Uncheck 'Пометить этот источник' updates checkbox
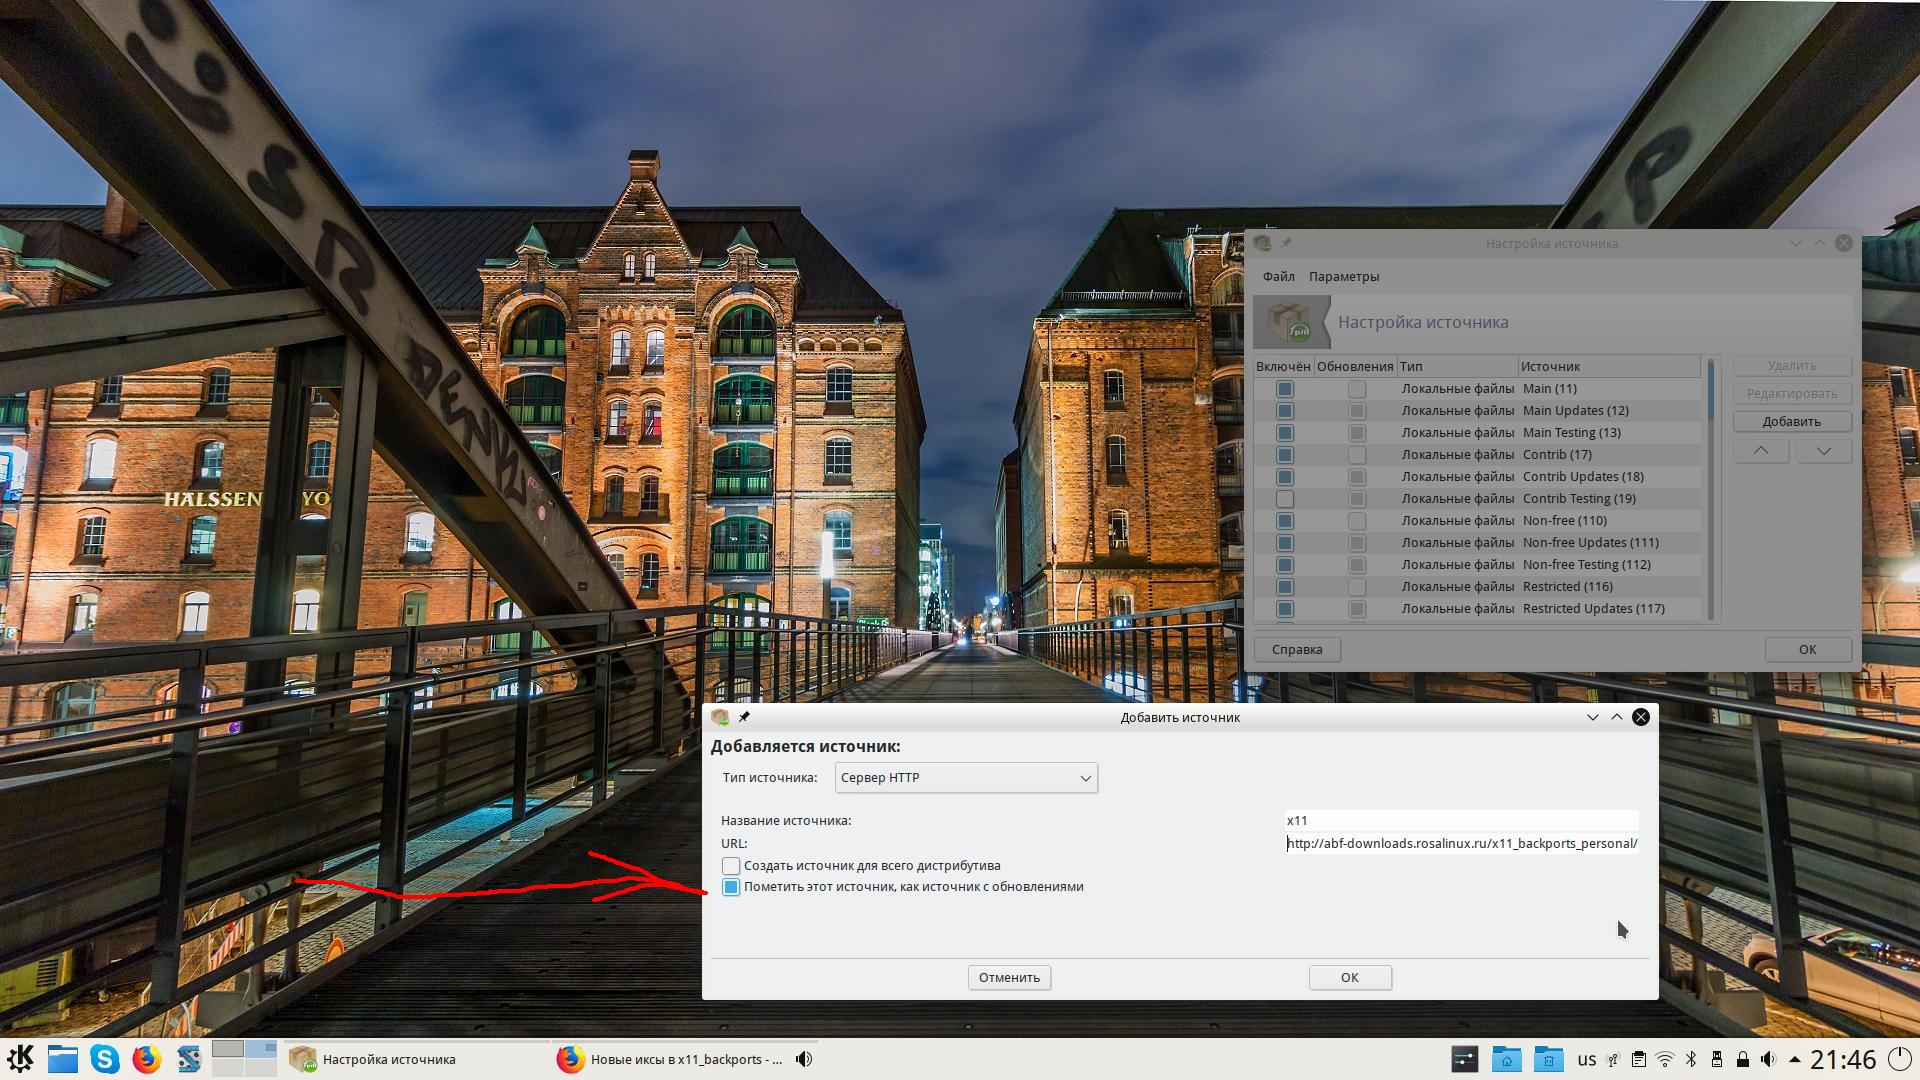This screenshot has width=1920, height=1080. pos(731,887)
